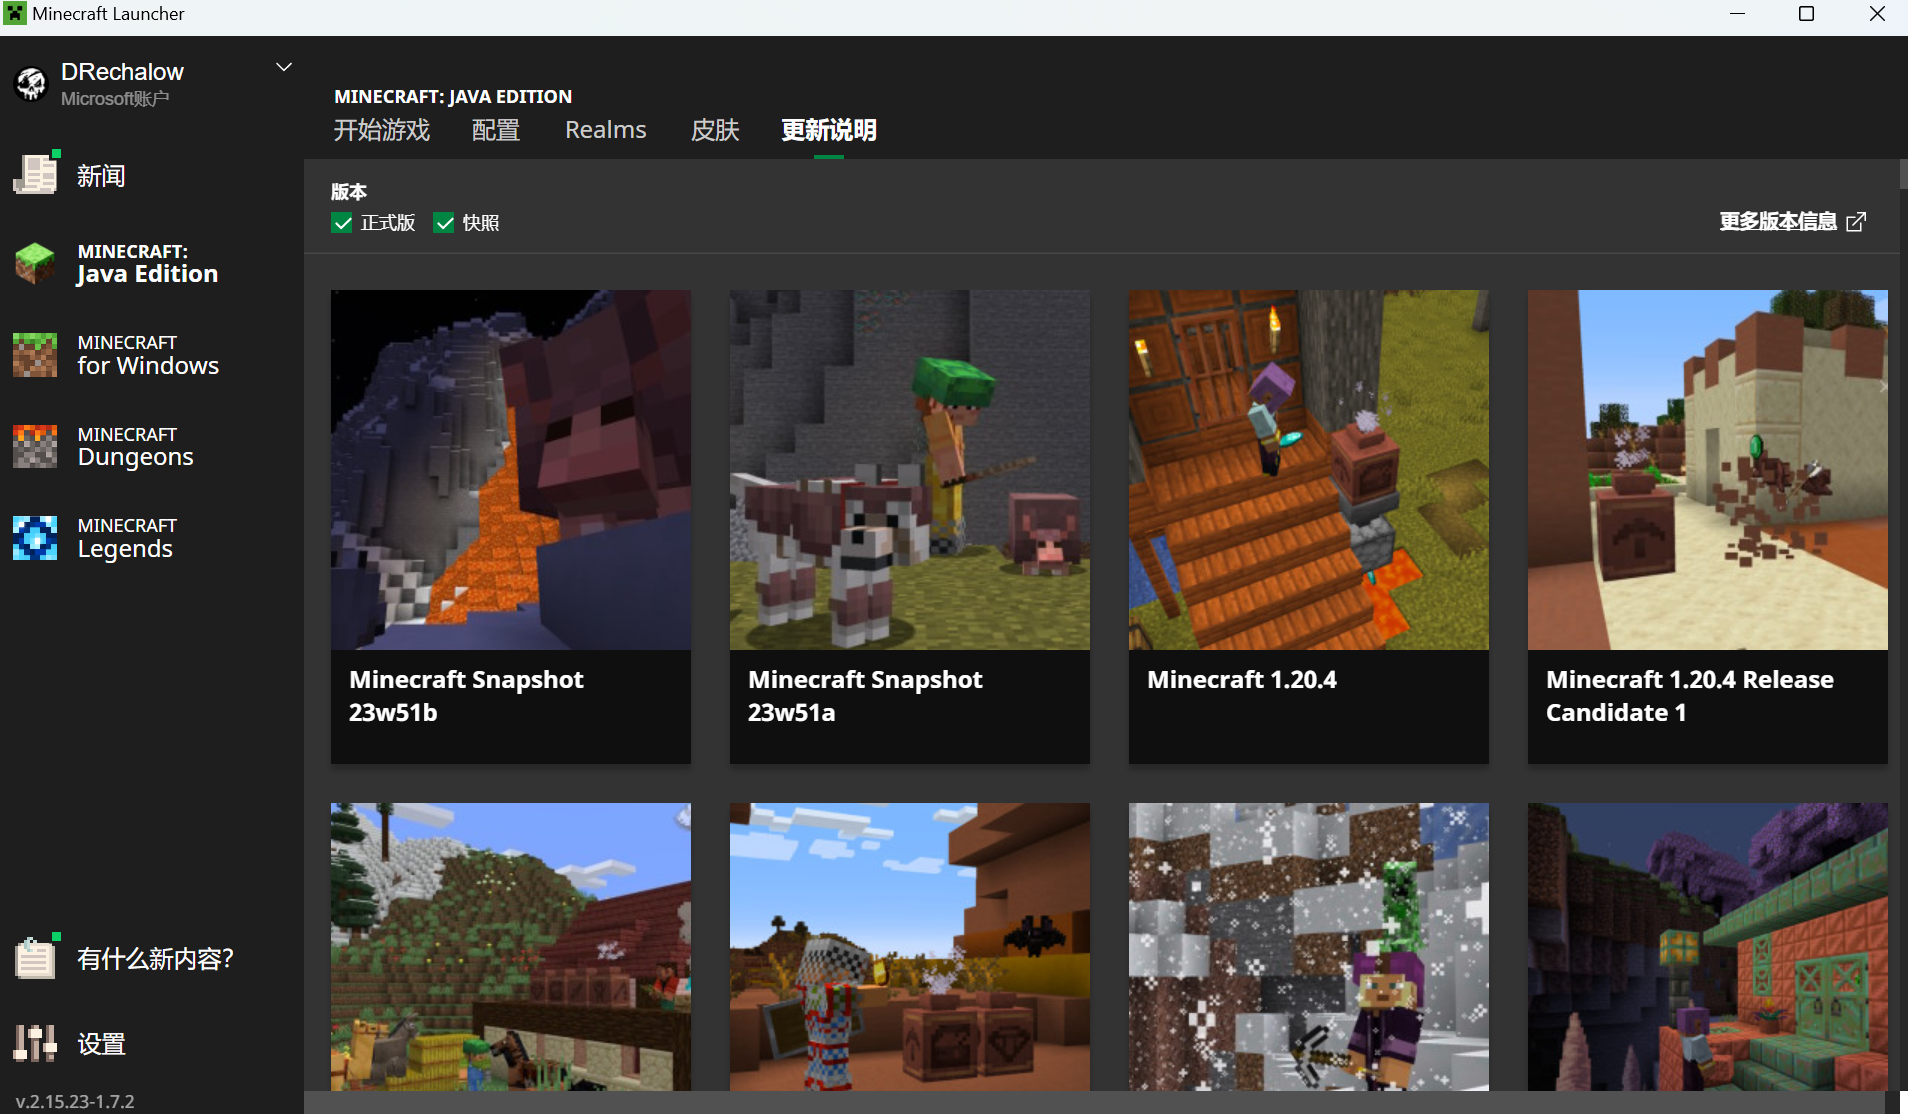Maximize the Minecraft Launcher window
The height and width of the screenshot is (1114, 1908).
pos(1806,14)
